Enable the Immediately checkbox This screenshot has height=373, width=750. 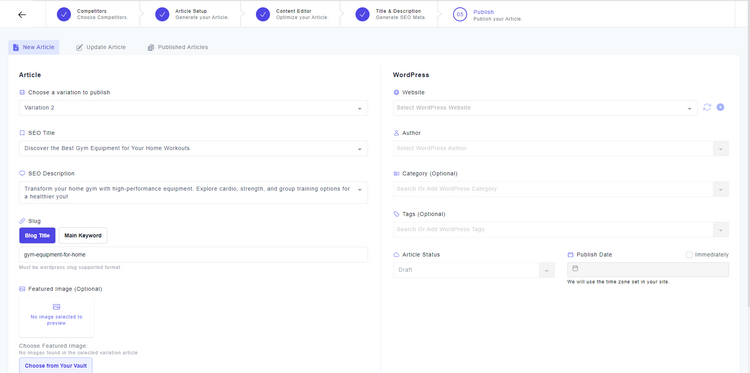click(x=689, y=255)
